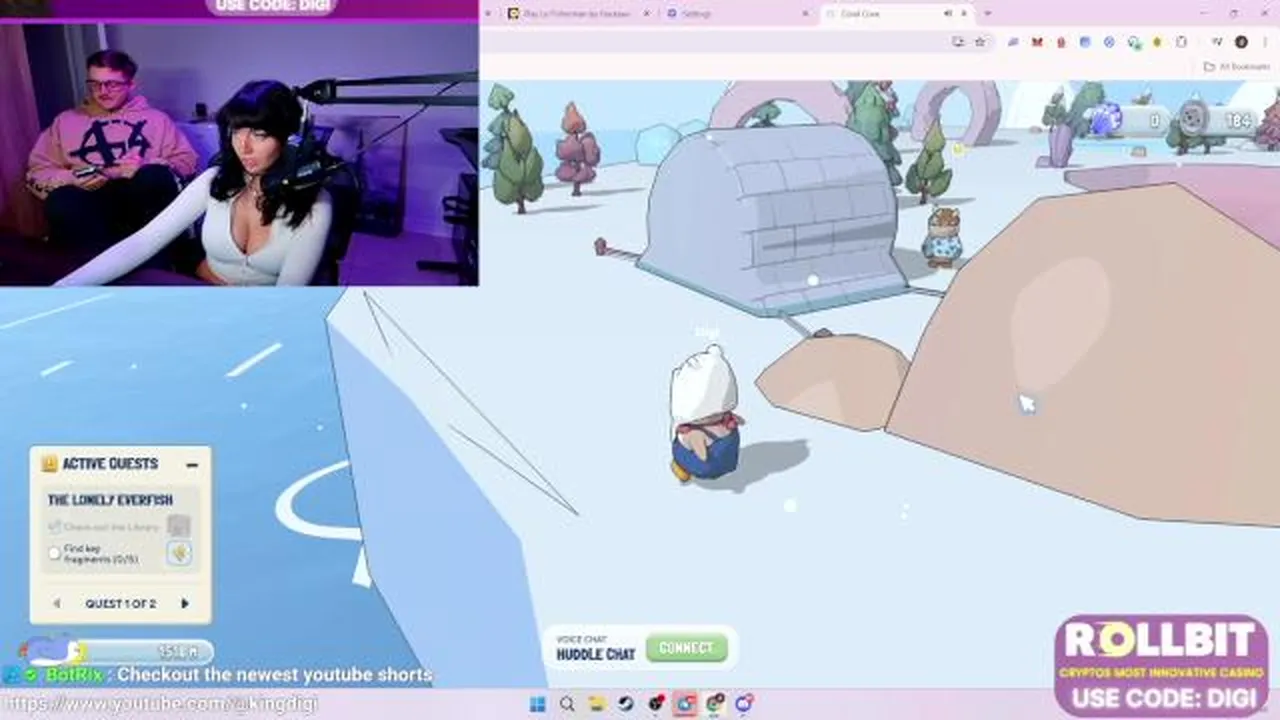Open the Windows Start menu
Viewport: 1280px width, 720px height.
coord(537,704)
